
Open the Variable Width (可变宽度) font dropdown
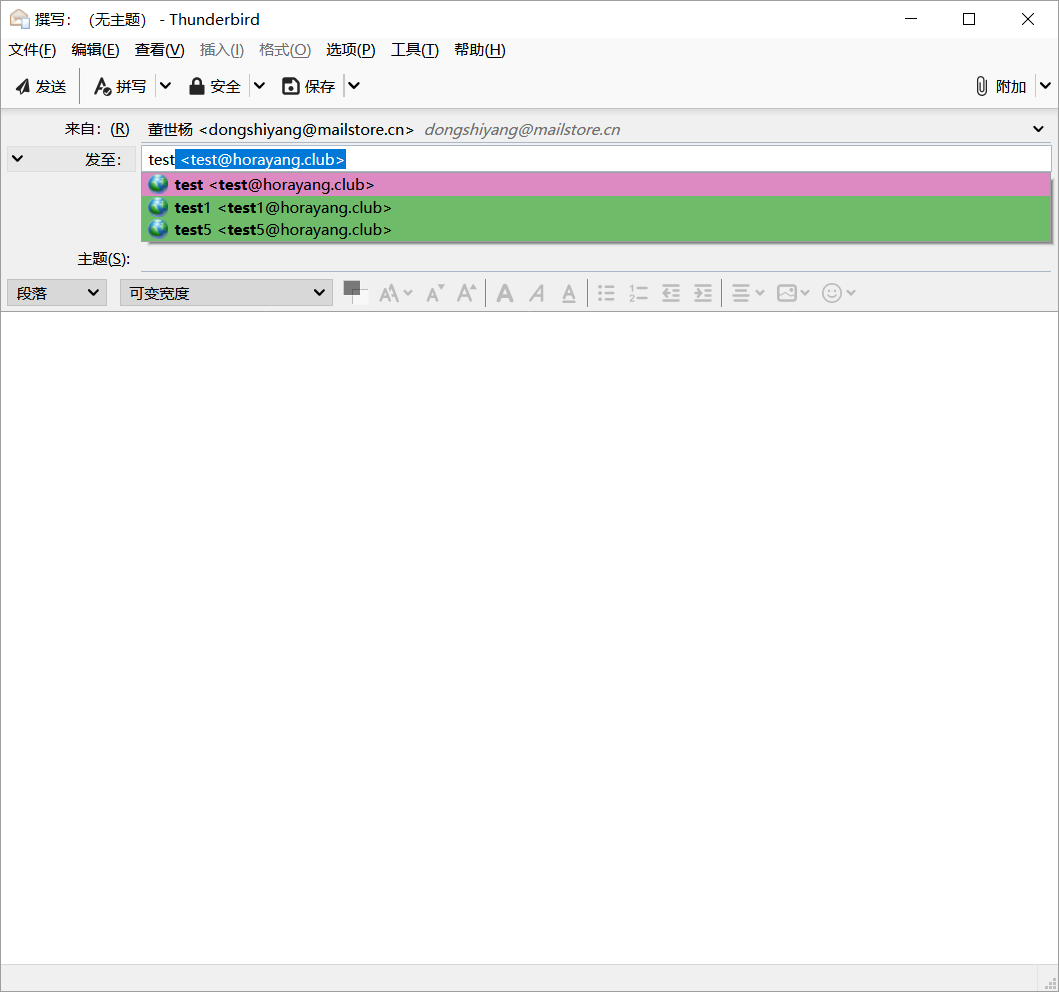[x=226, y=293]
